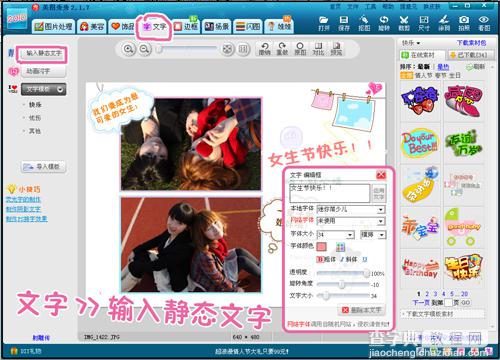Viewport: 500px width, 360px height.
Task: Switch to the 边框 tab
Action: (186, 26)
